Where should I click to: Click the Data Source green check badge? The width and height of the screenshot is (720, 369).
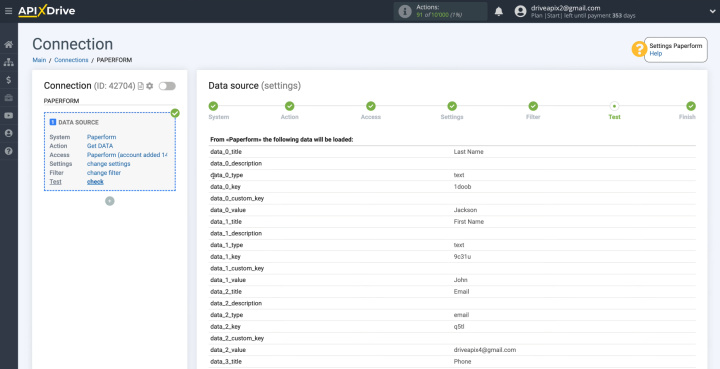click(175, 113)
